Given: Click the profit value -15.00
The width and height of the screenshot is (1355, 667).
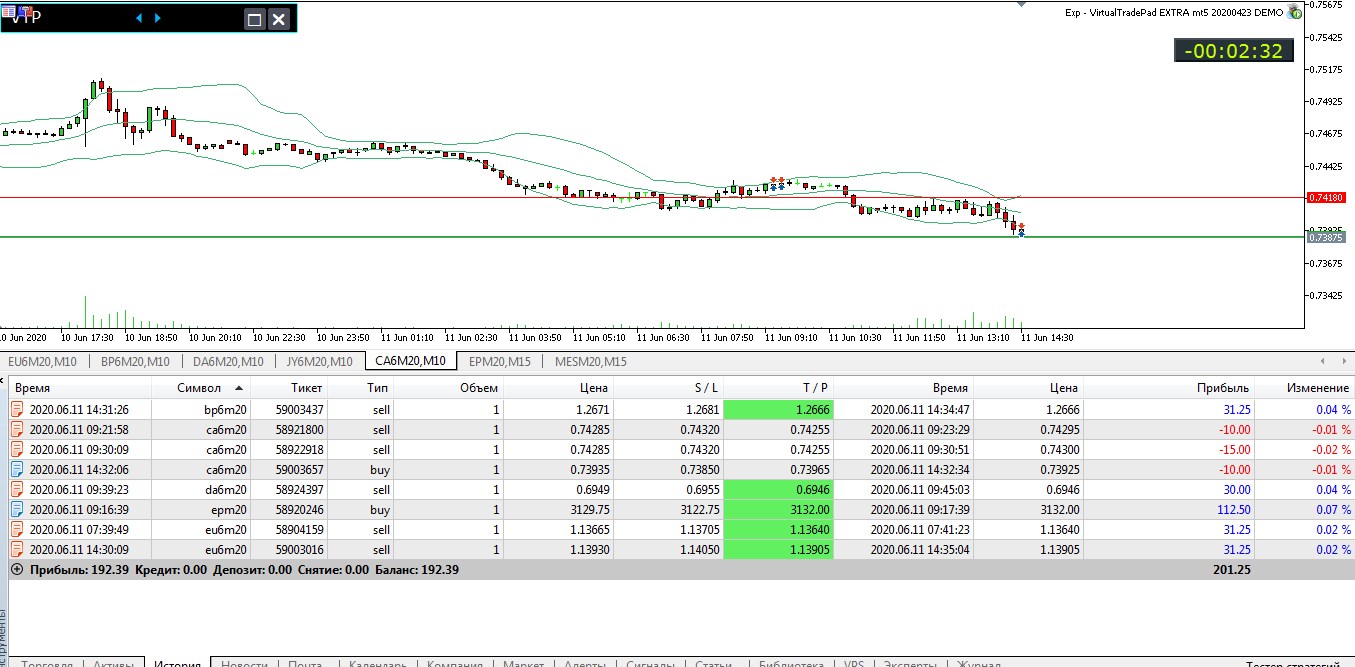Looking at the screenshot, I should pos(1234,449).
